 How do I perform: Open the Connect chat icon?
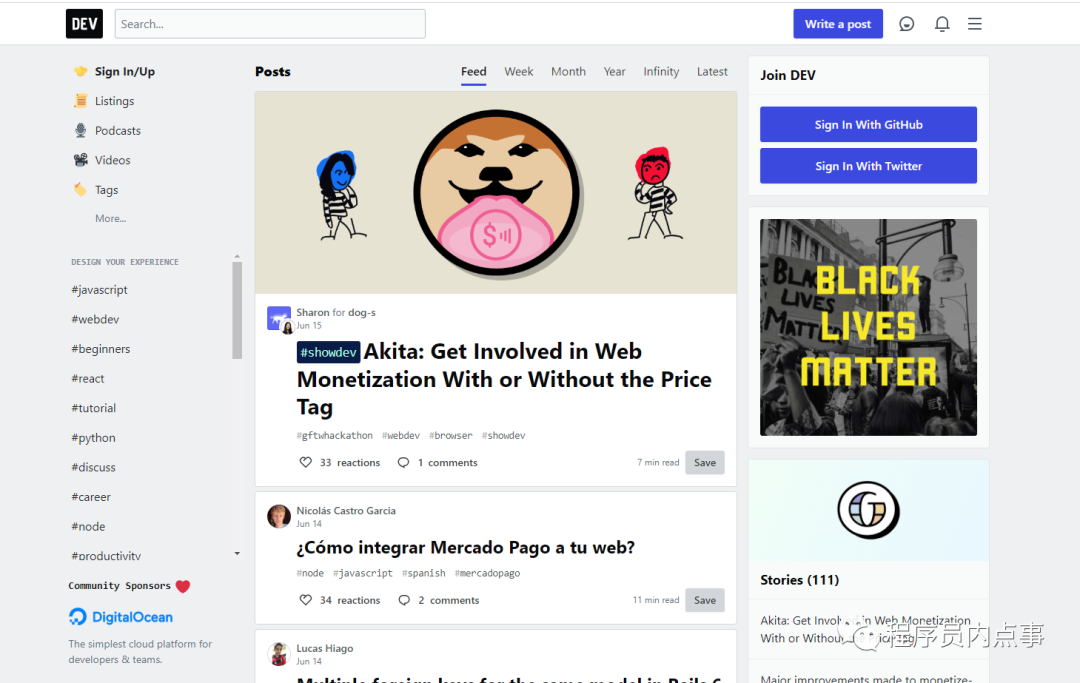tap(906, 24)
